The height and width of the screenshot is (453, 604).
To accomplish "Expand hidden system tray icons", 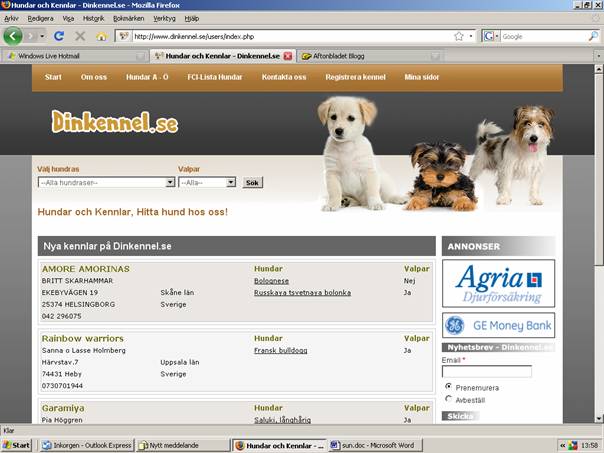I will click(x=562, y=446).
